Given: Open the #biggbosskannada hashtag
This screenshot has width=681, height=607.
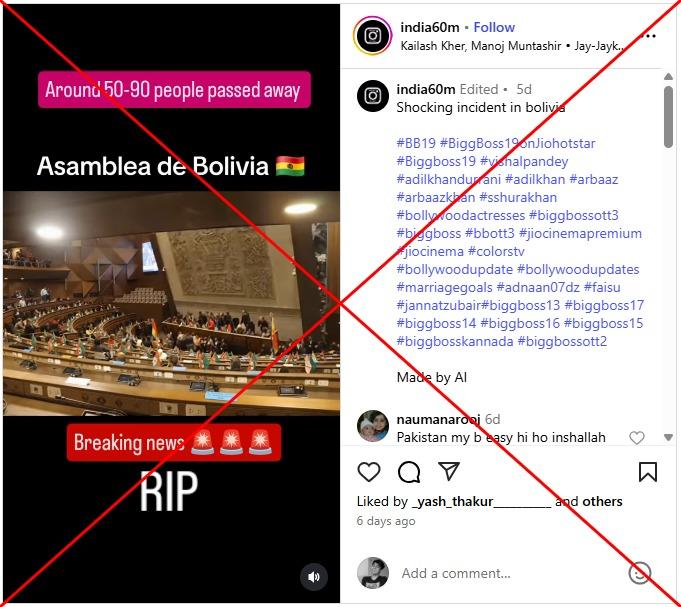Looking at the screenshot, I should pyautogui.click(x=455, y=341).
